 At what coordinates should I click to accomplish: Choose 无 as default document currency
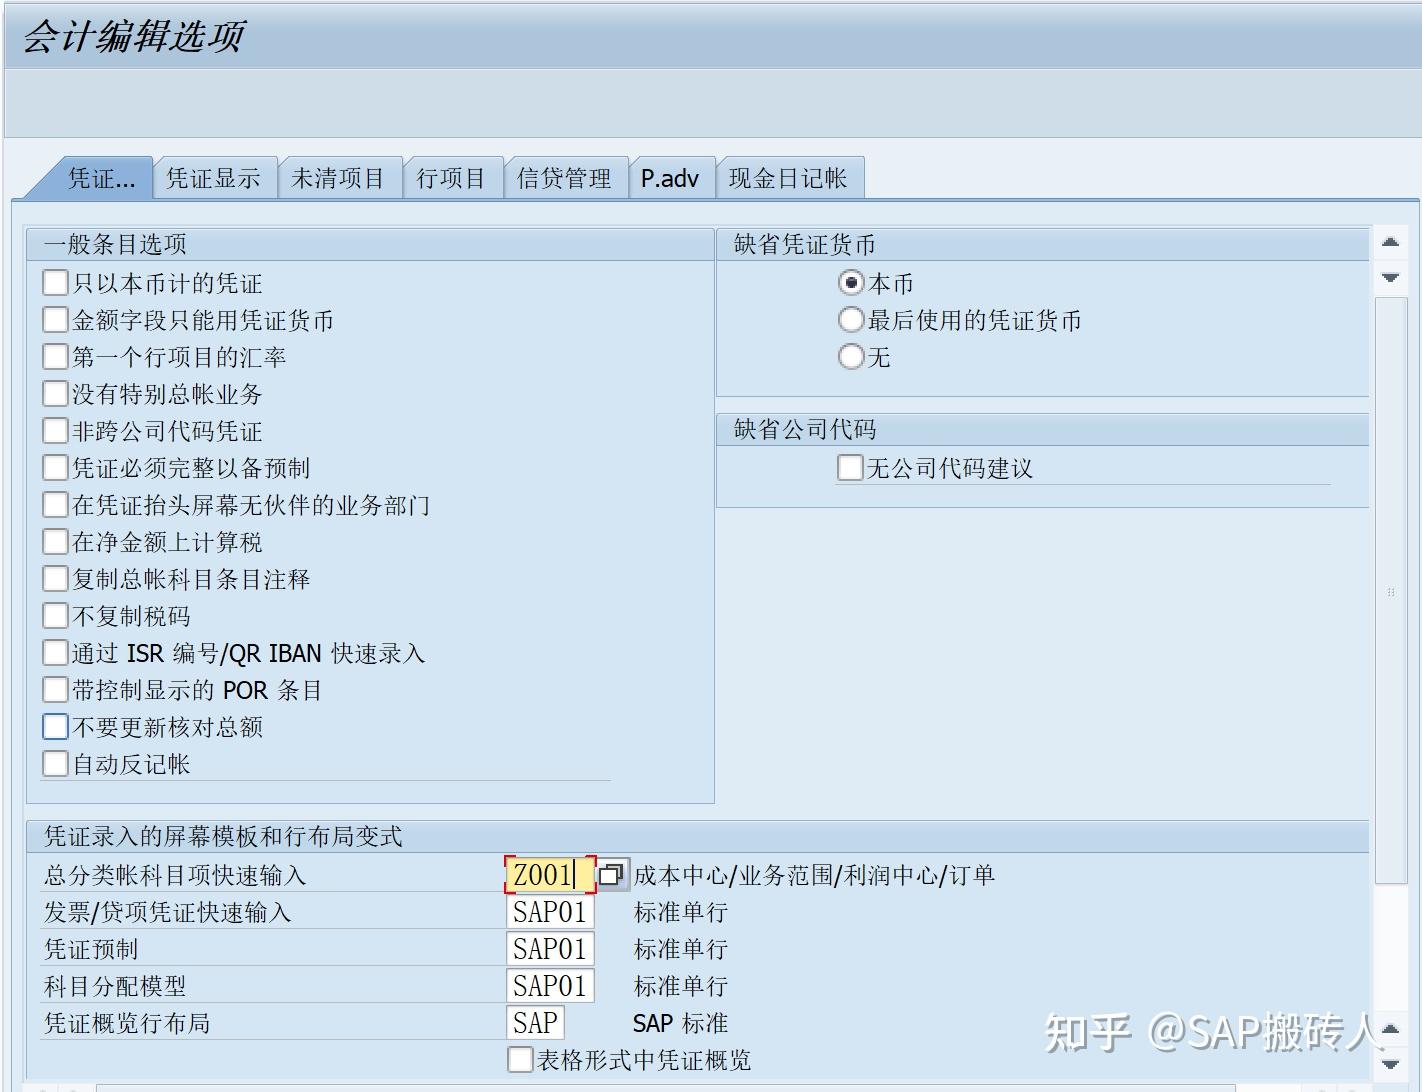(x=850, y=356)
